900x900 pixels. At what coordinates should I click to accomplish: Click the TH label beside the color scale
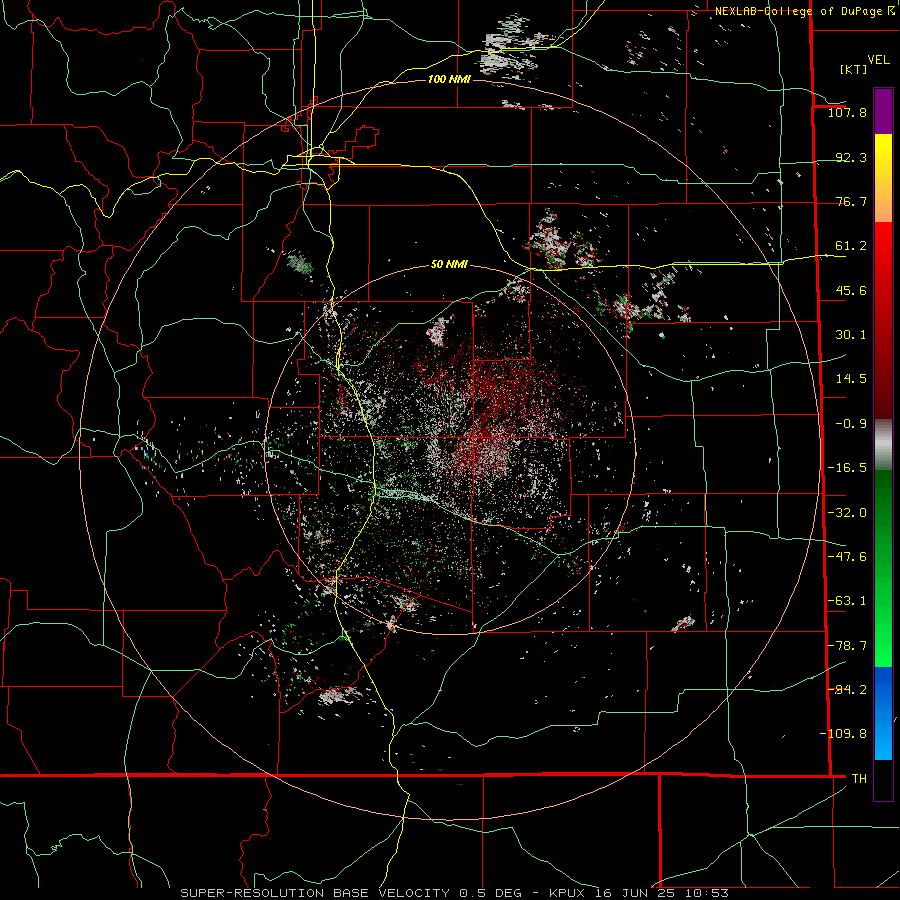tap(859, 778)
